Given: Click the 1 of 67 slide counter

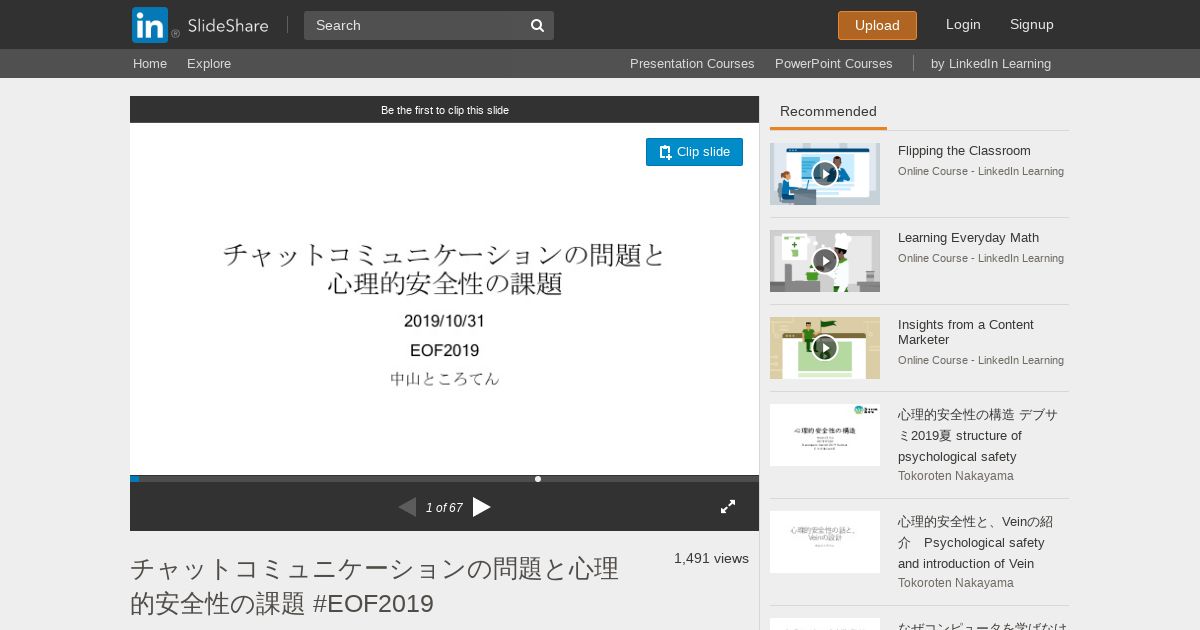Looking at the screenshot, I should [x=444, y=508].
